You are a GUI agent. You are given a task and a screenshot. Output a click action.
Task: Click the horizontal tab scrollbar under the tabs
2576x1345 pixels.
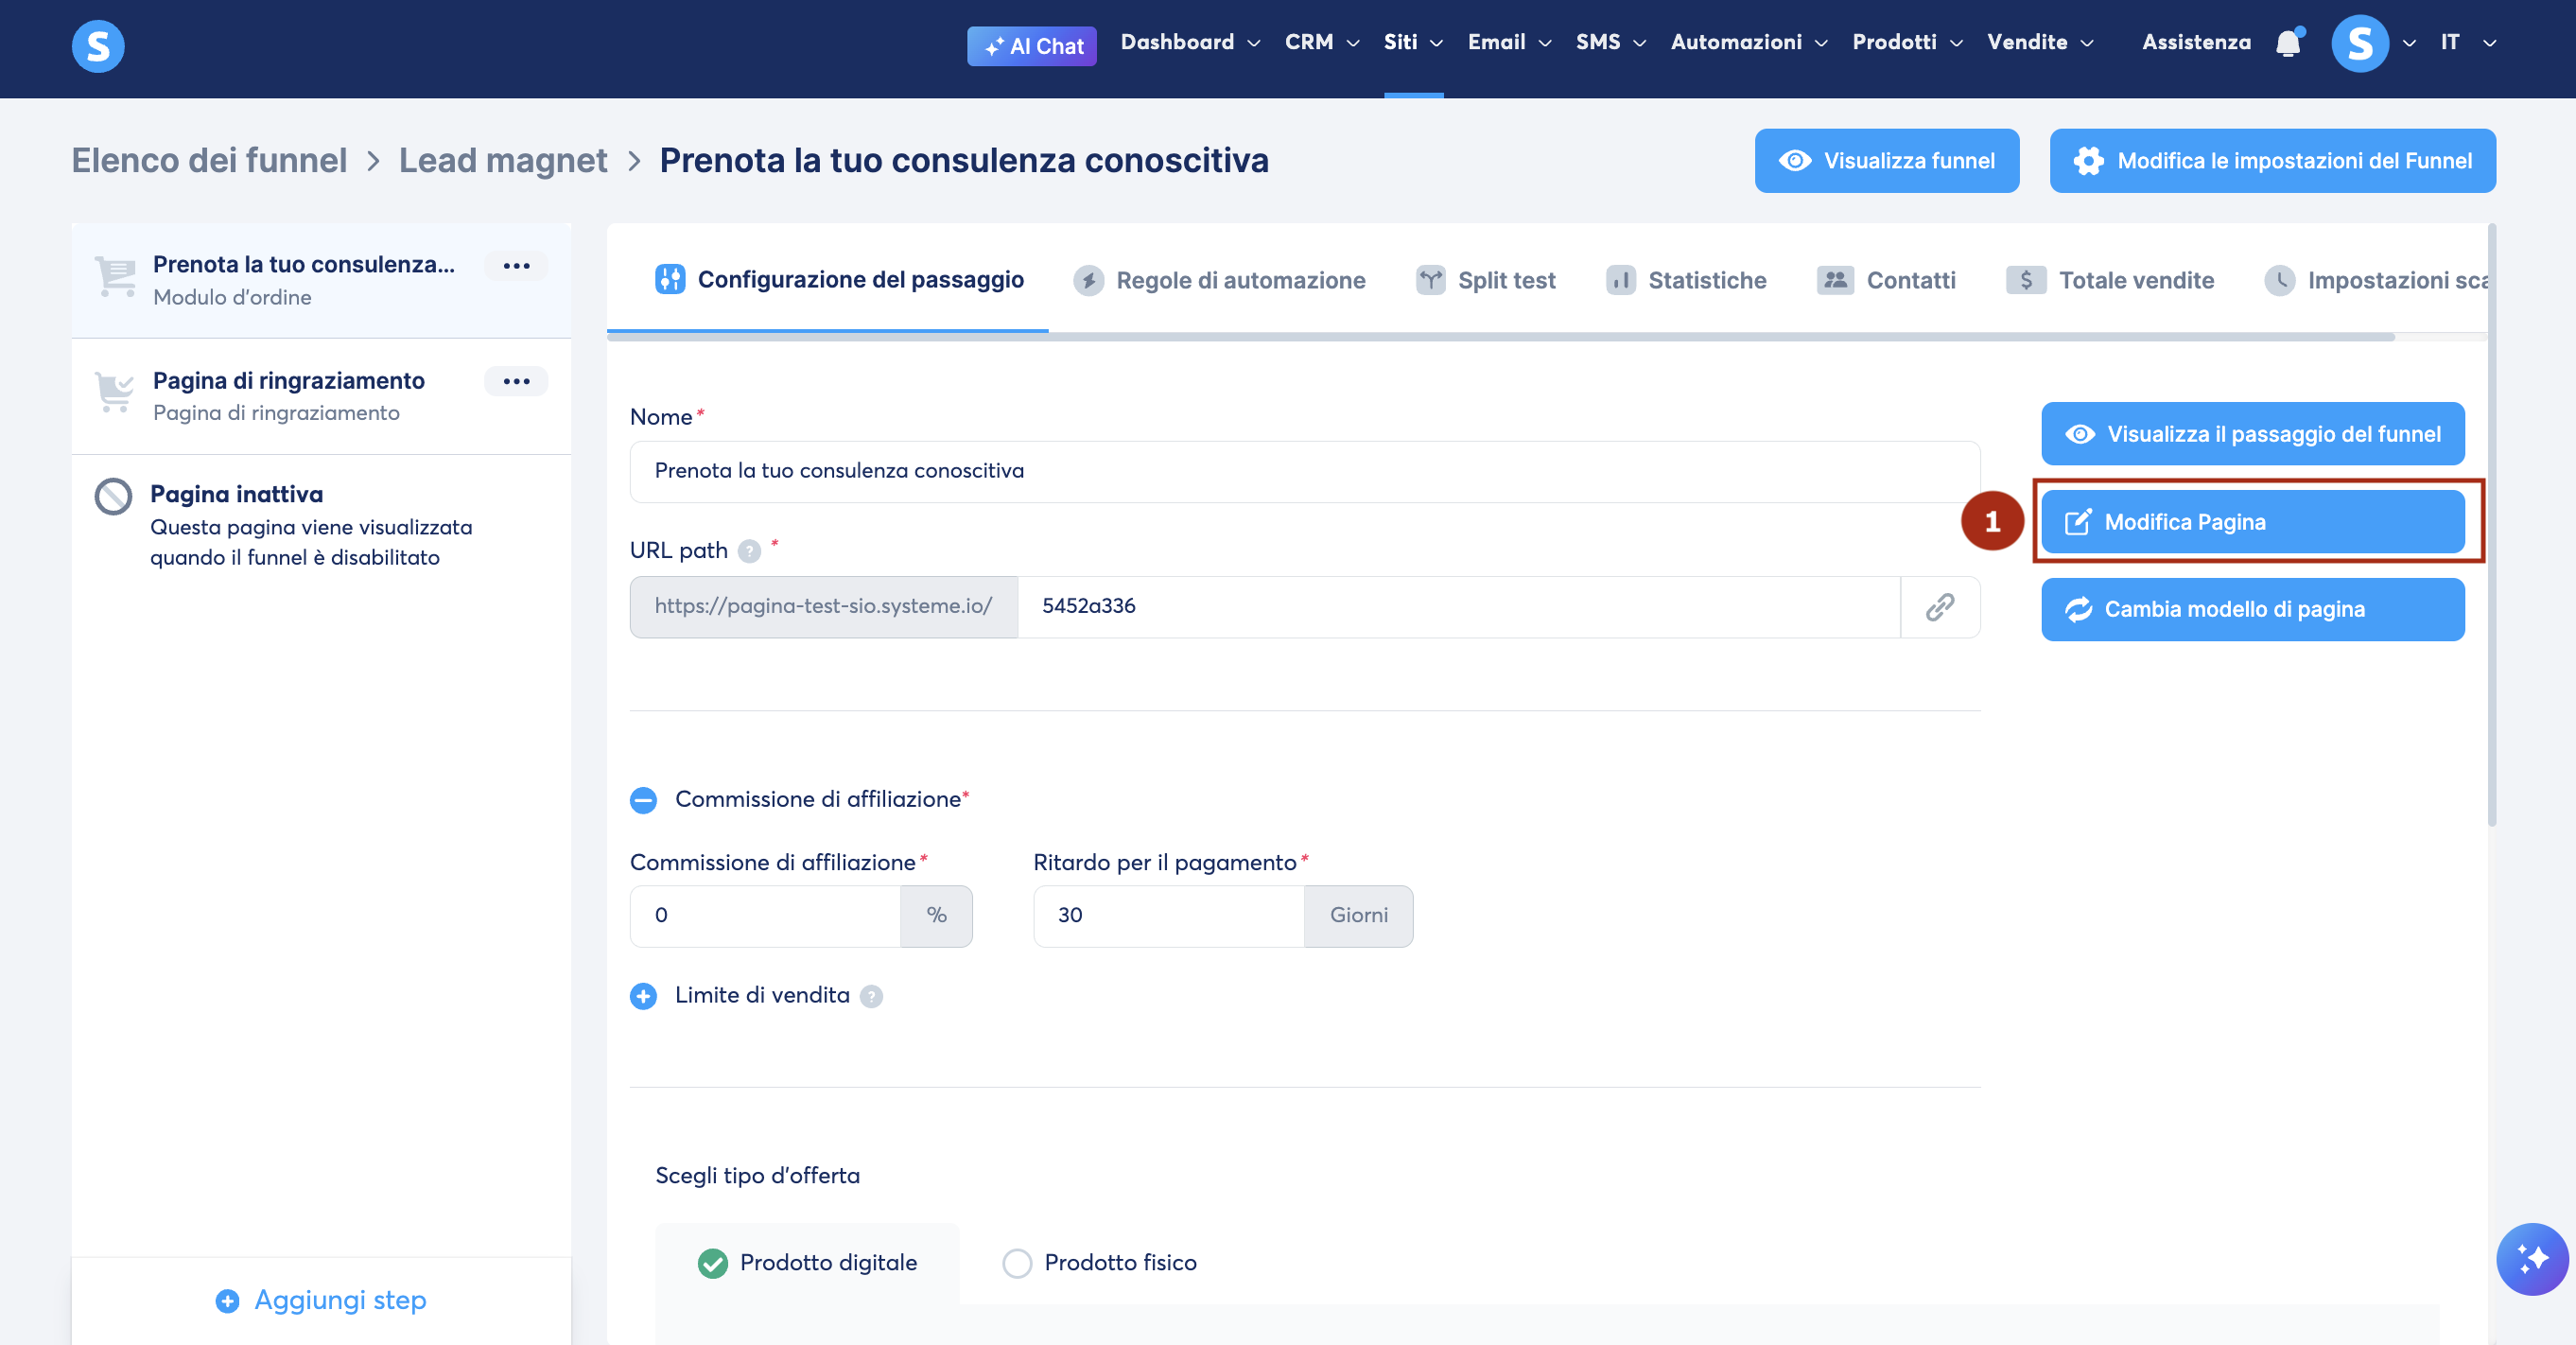[x=1500, y=337]
